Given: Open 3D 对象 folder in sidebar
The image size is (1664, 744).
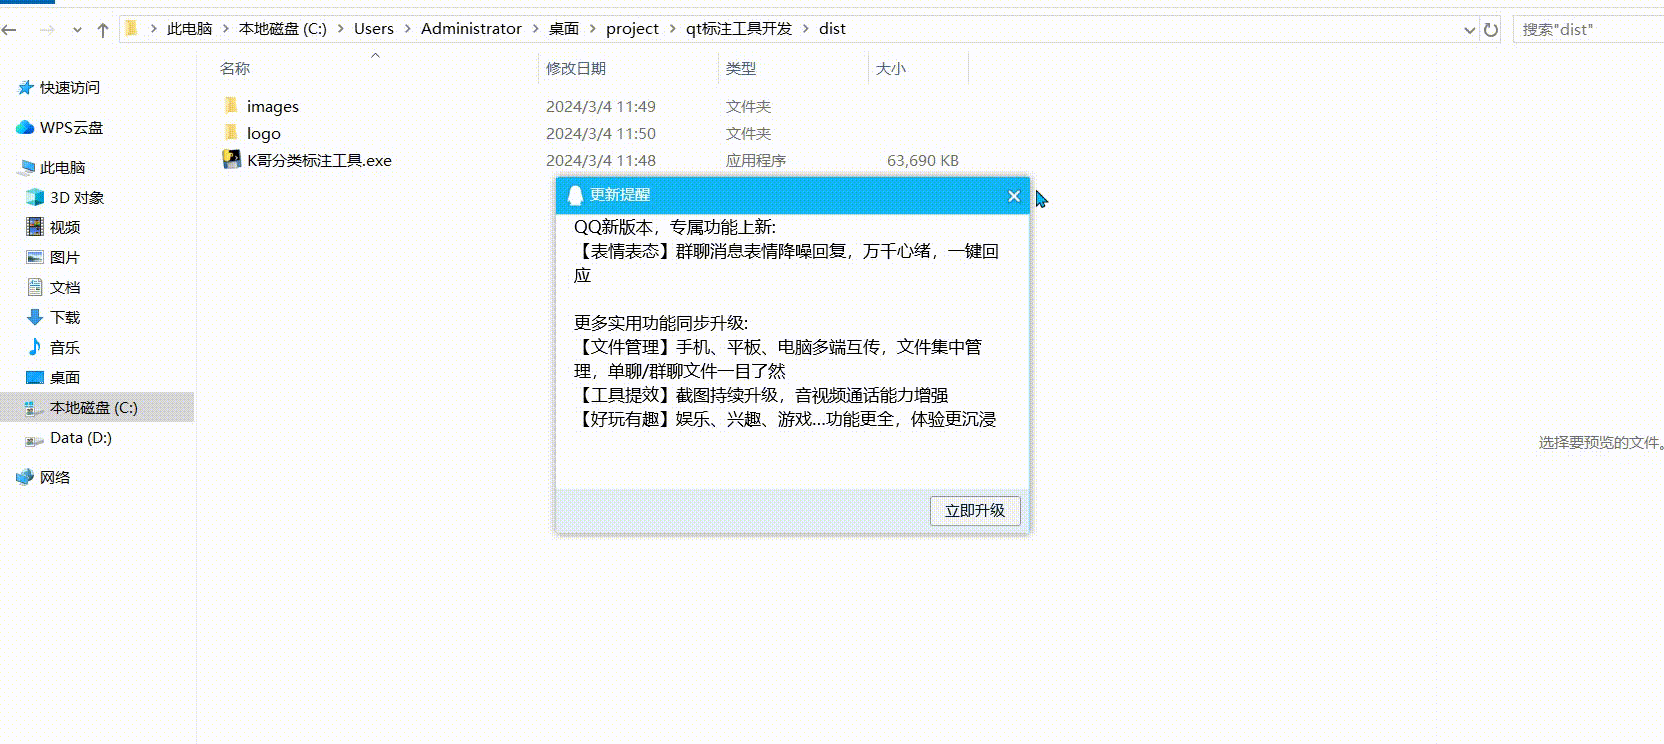Looking at the screenshot, I should 77,198.
